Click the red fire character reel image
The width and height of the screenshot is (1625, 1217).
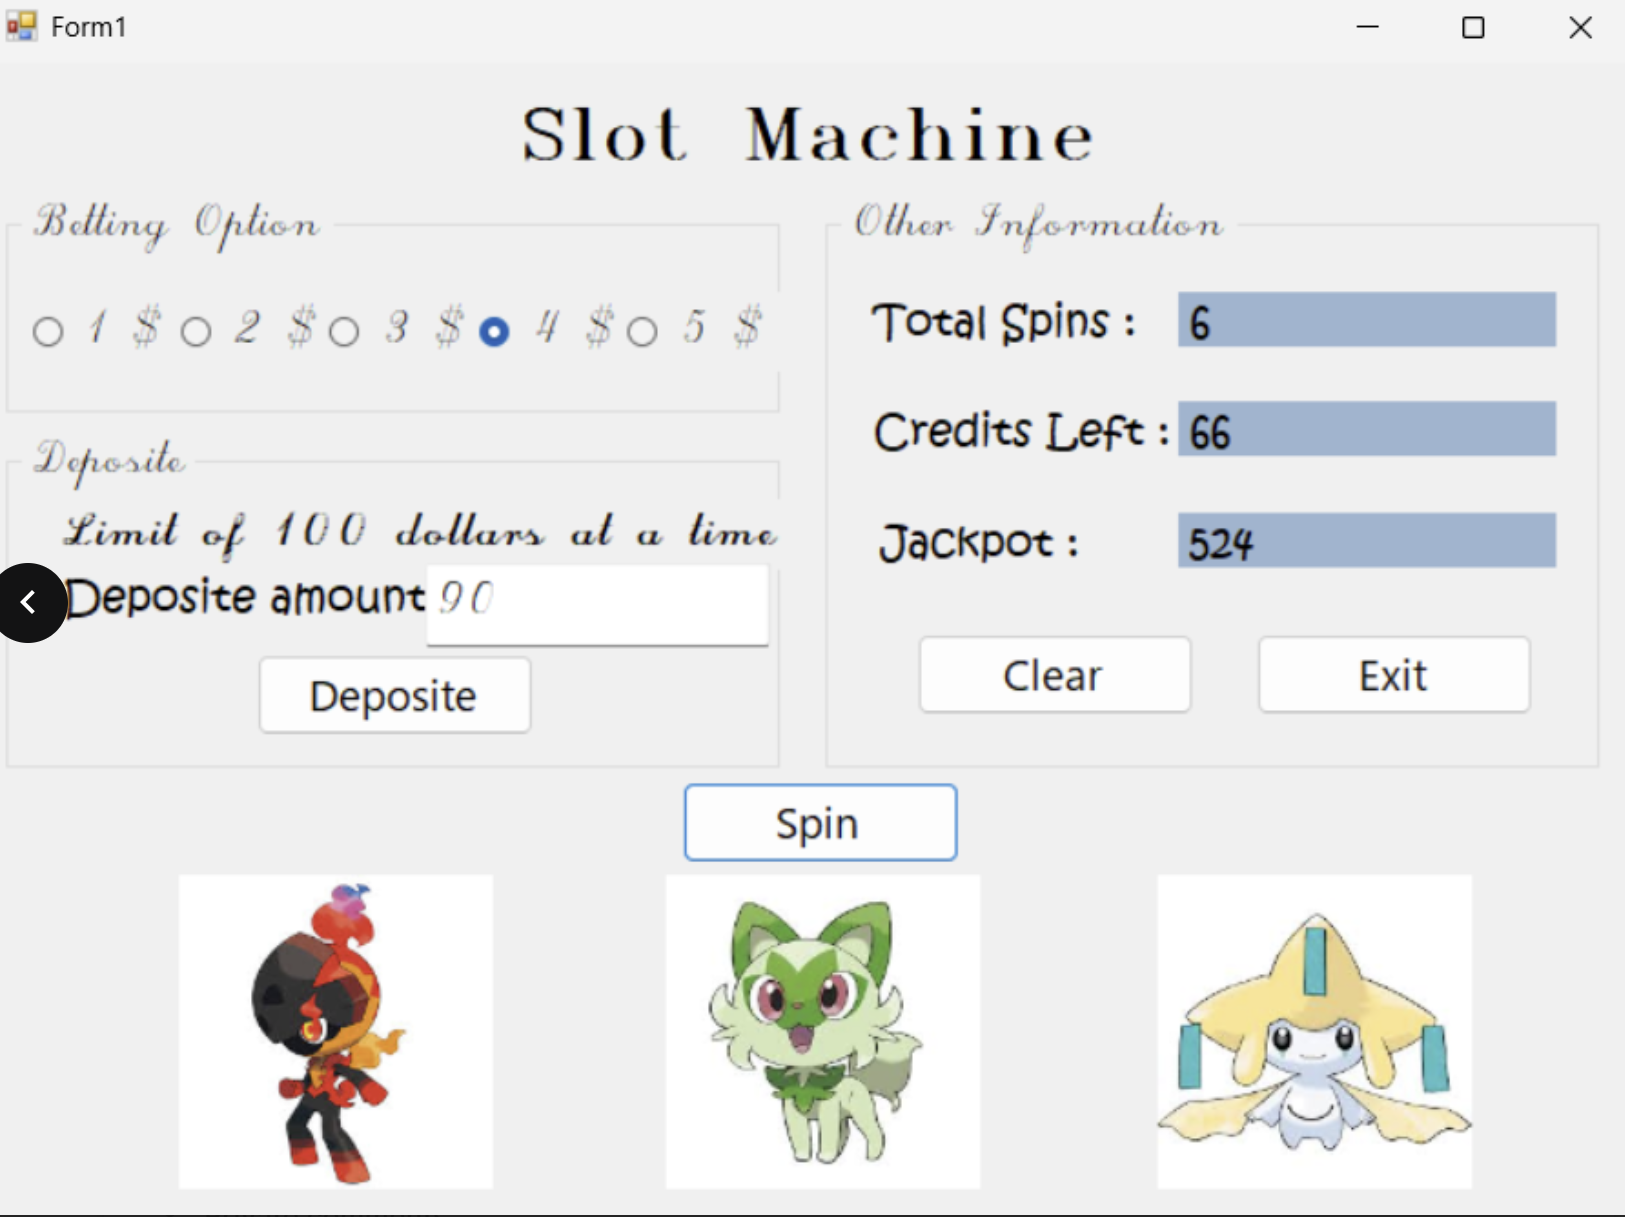coord(335,1032)
